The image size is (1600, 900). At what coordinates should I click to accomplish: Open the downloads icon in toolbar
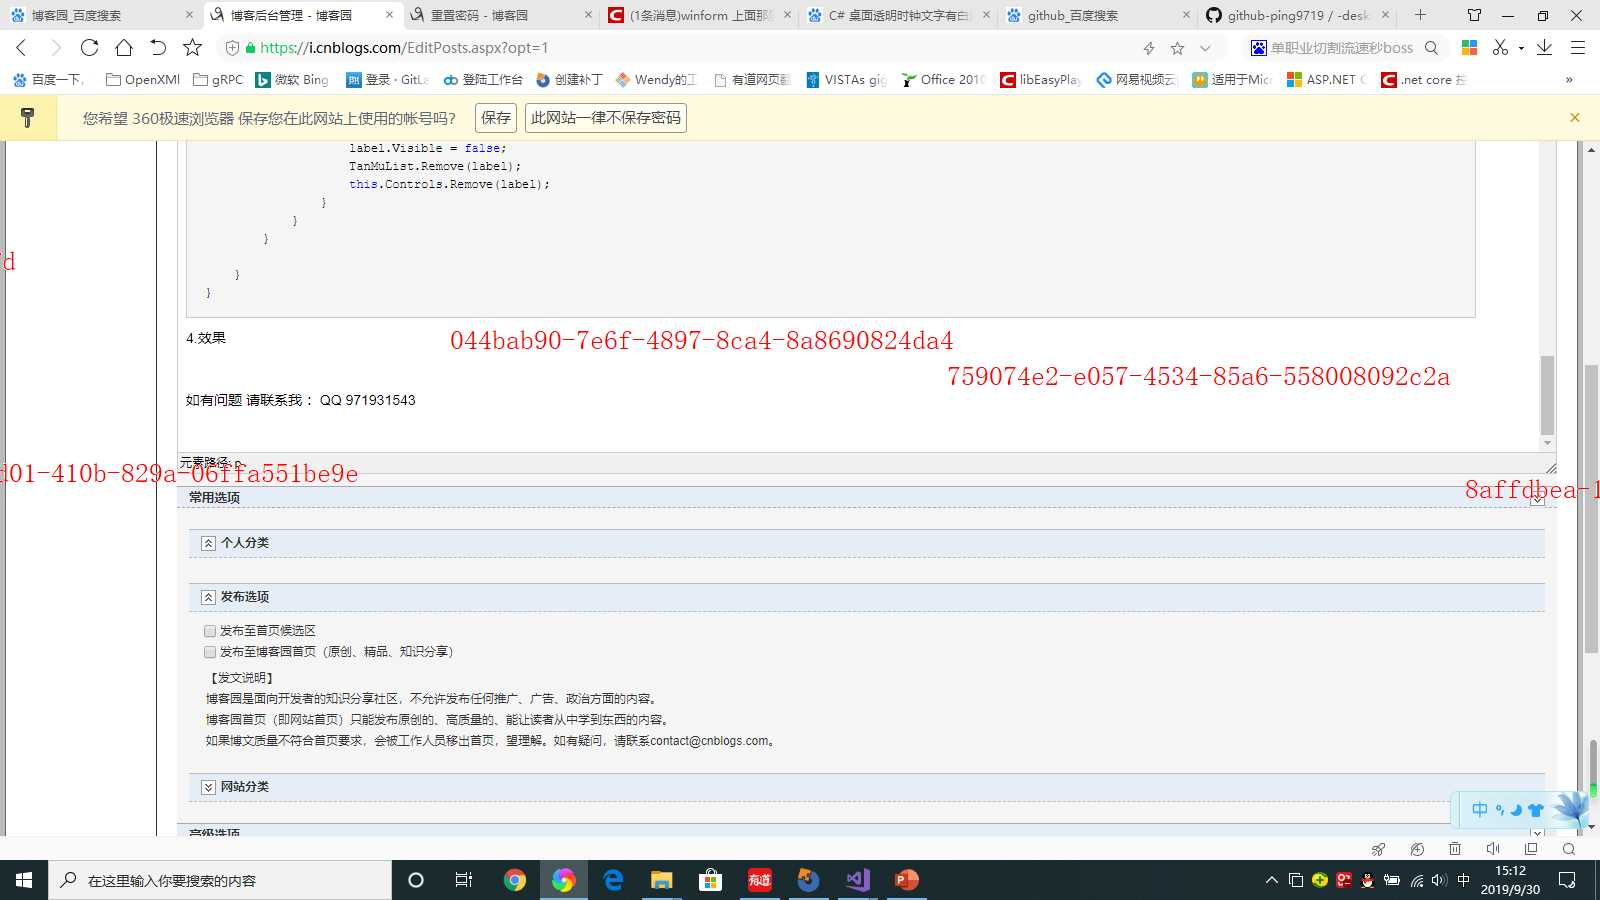[1545, 48]
